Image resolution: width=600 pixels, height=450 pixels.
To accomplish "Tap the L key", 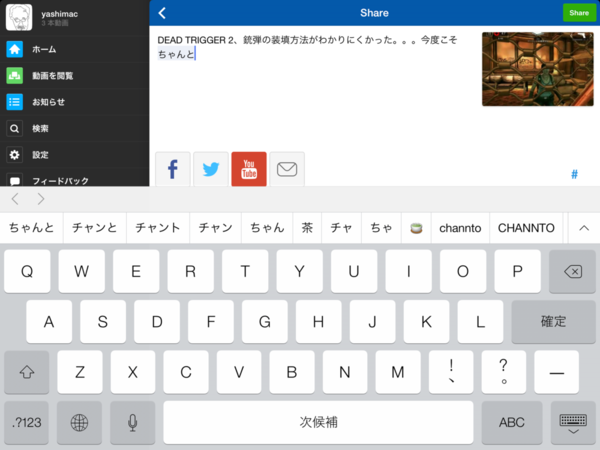I will [480, 321].
